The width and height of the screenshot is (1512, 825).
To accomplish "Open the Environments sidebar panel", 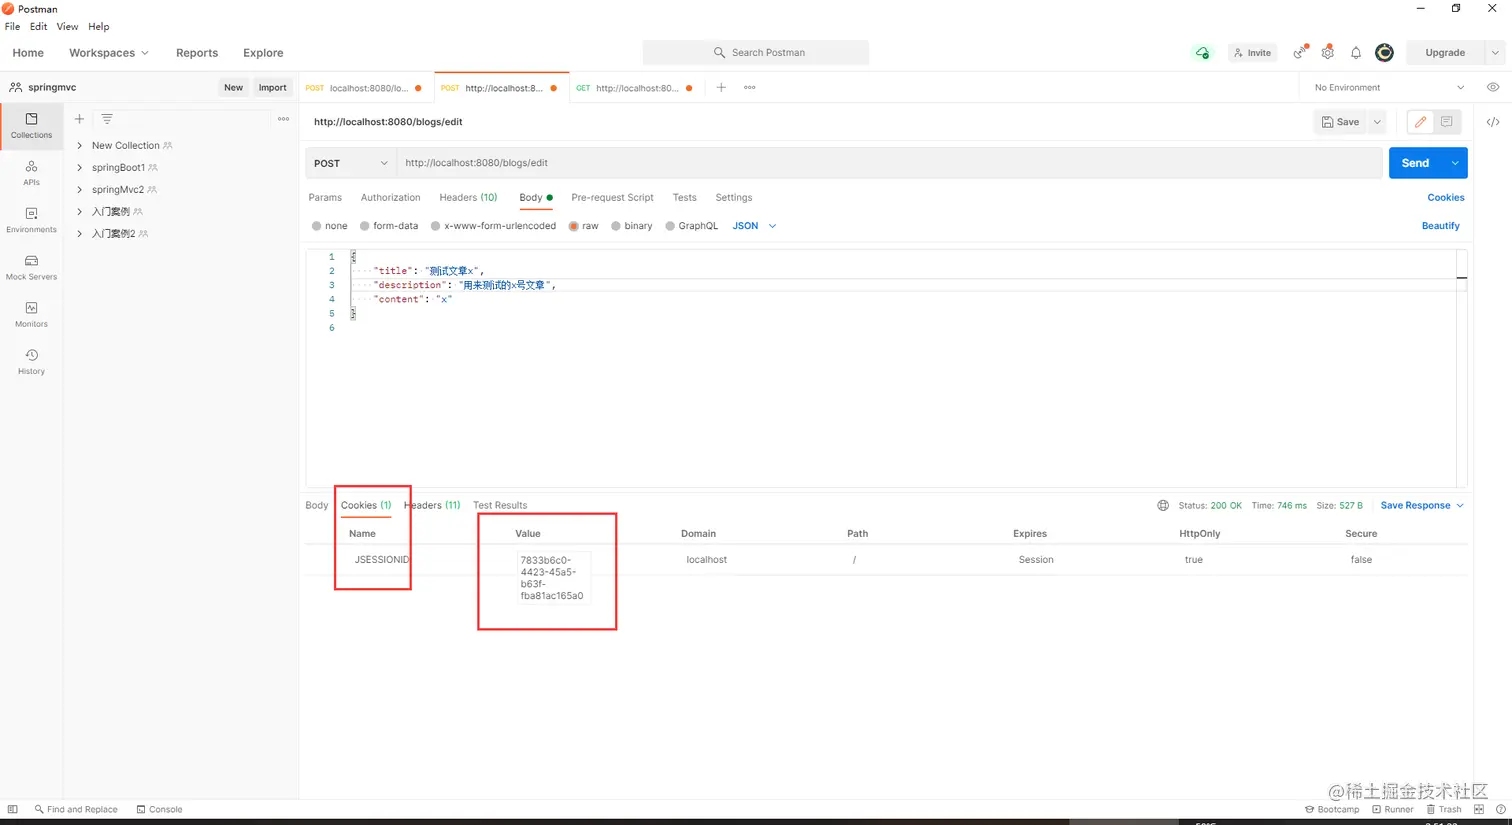I will tap(31, 219).
